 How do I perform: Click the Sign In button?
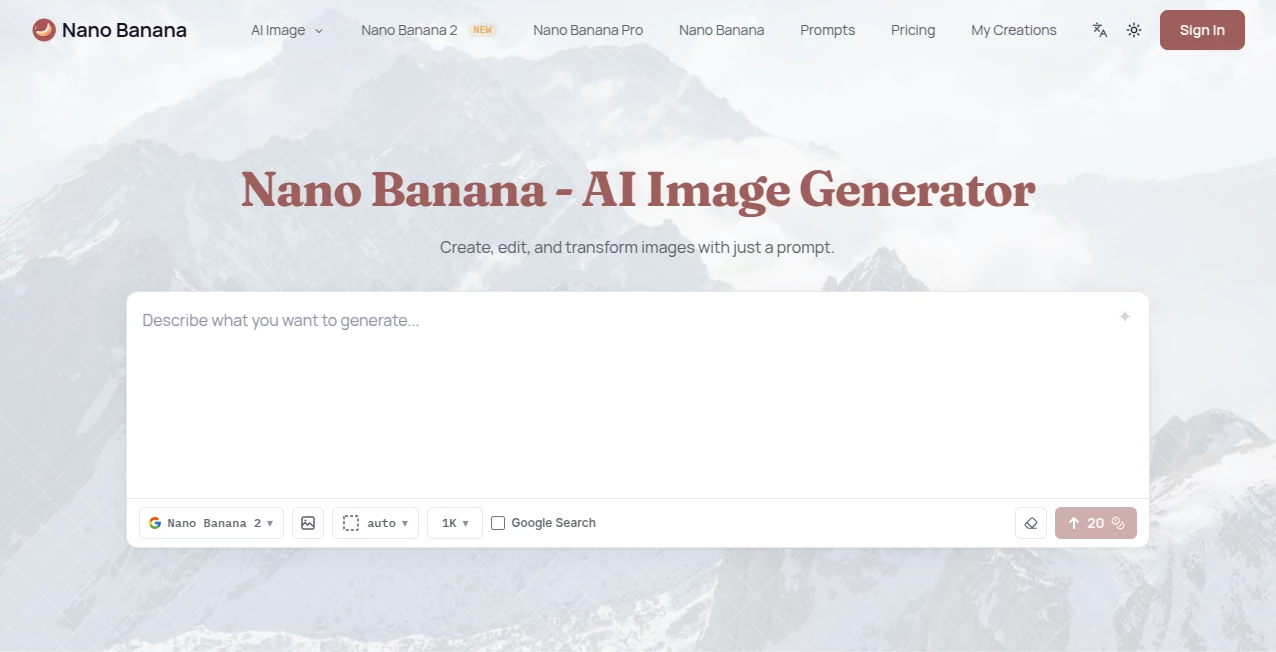1202,30
